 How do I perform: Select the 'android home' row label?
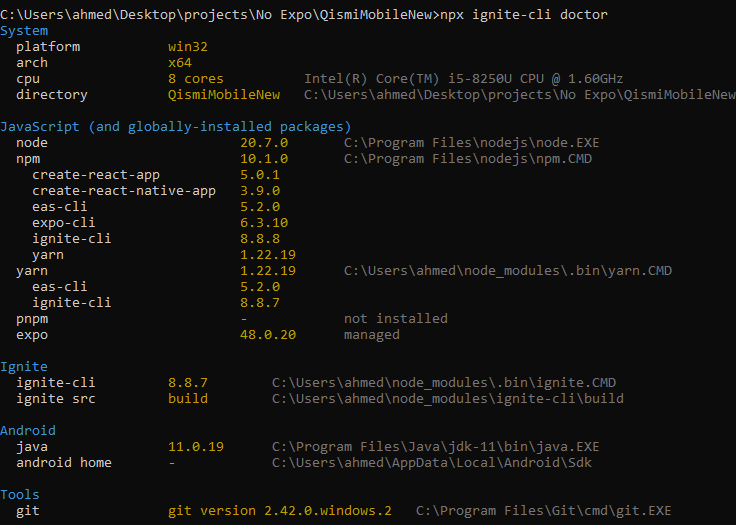pos(64,463)
